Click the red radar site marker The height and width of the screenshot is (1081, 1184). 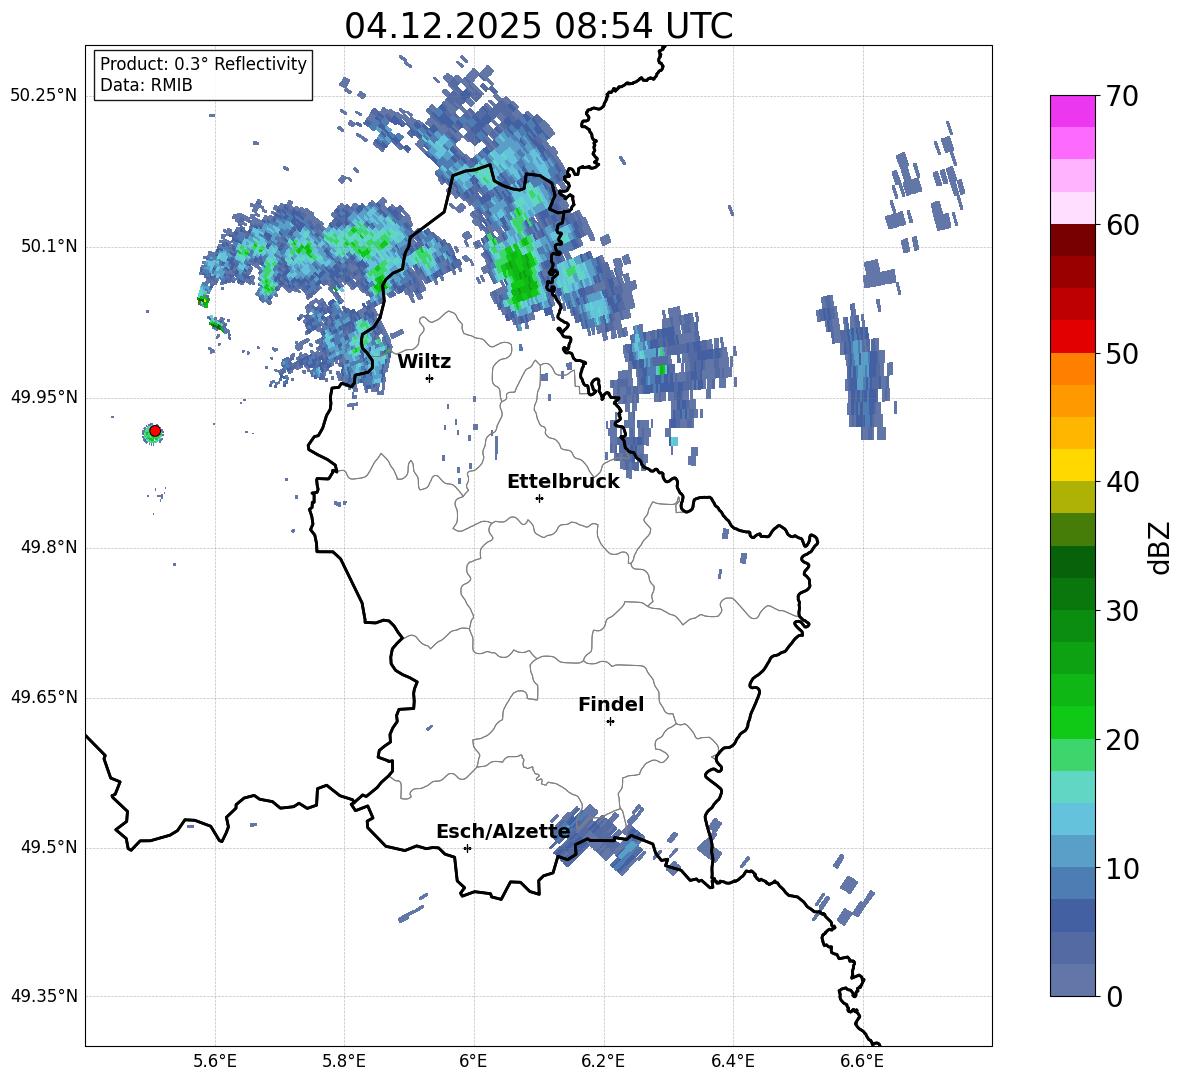(155, 431)
